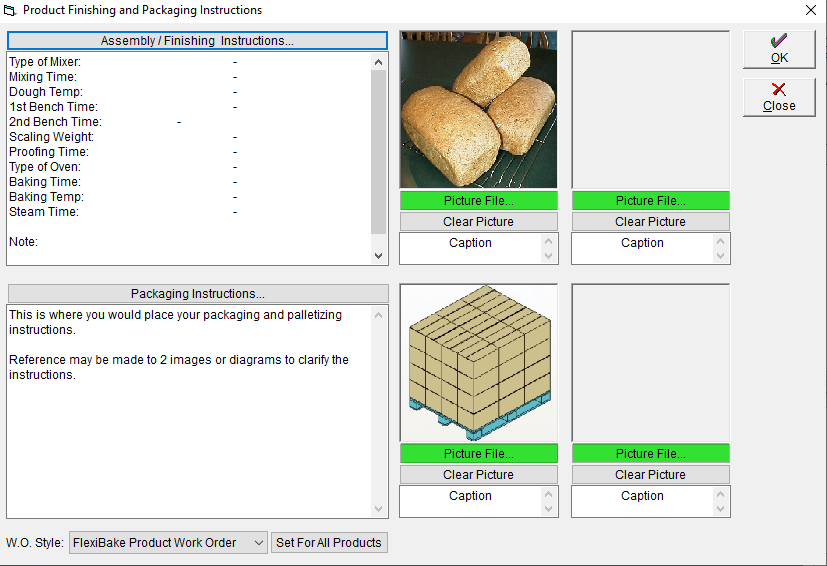This screenshot has width=827, height=566.
Task: Choose Picture File under pallet diagram
Action: point(478,454)
